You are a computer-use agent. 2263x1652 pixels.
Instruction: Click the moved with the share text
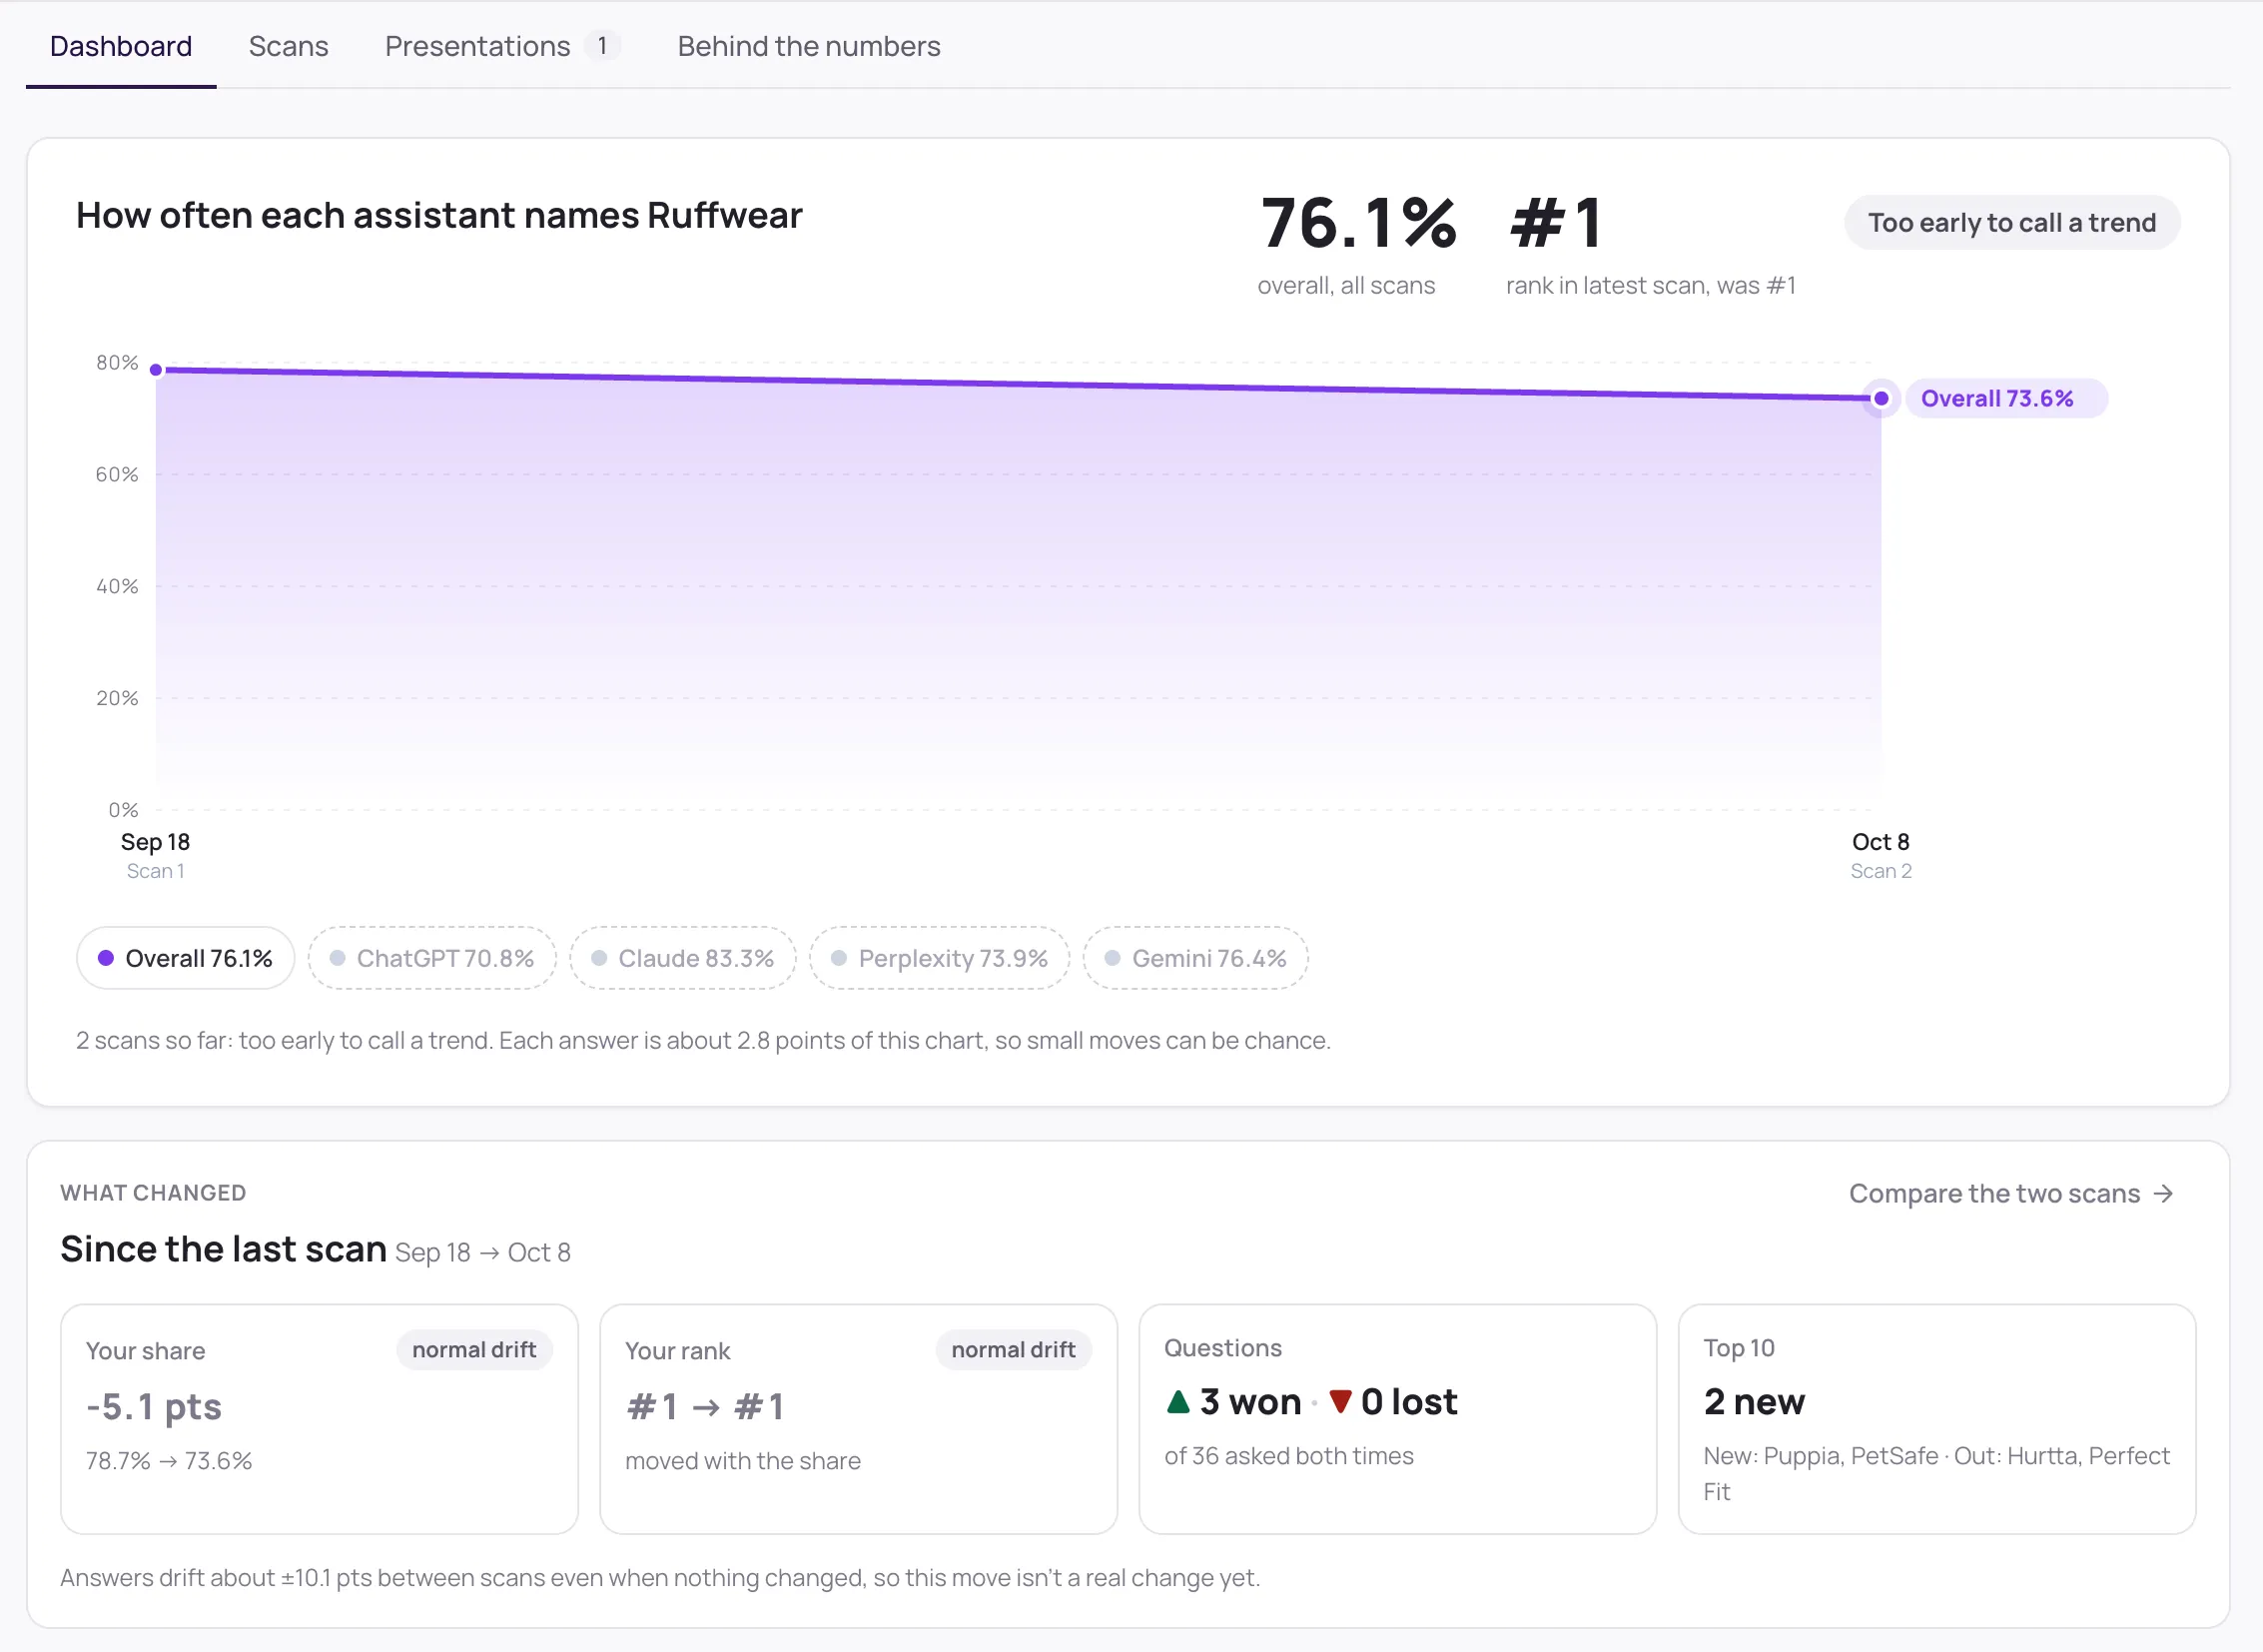743,1460
